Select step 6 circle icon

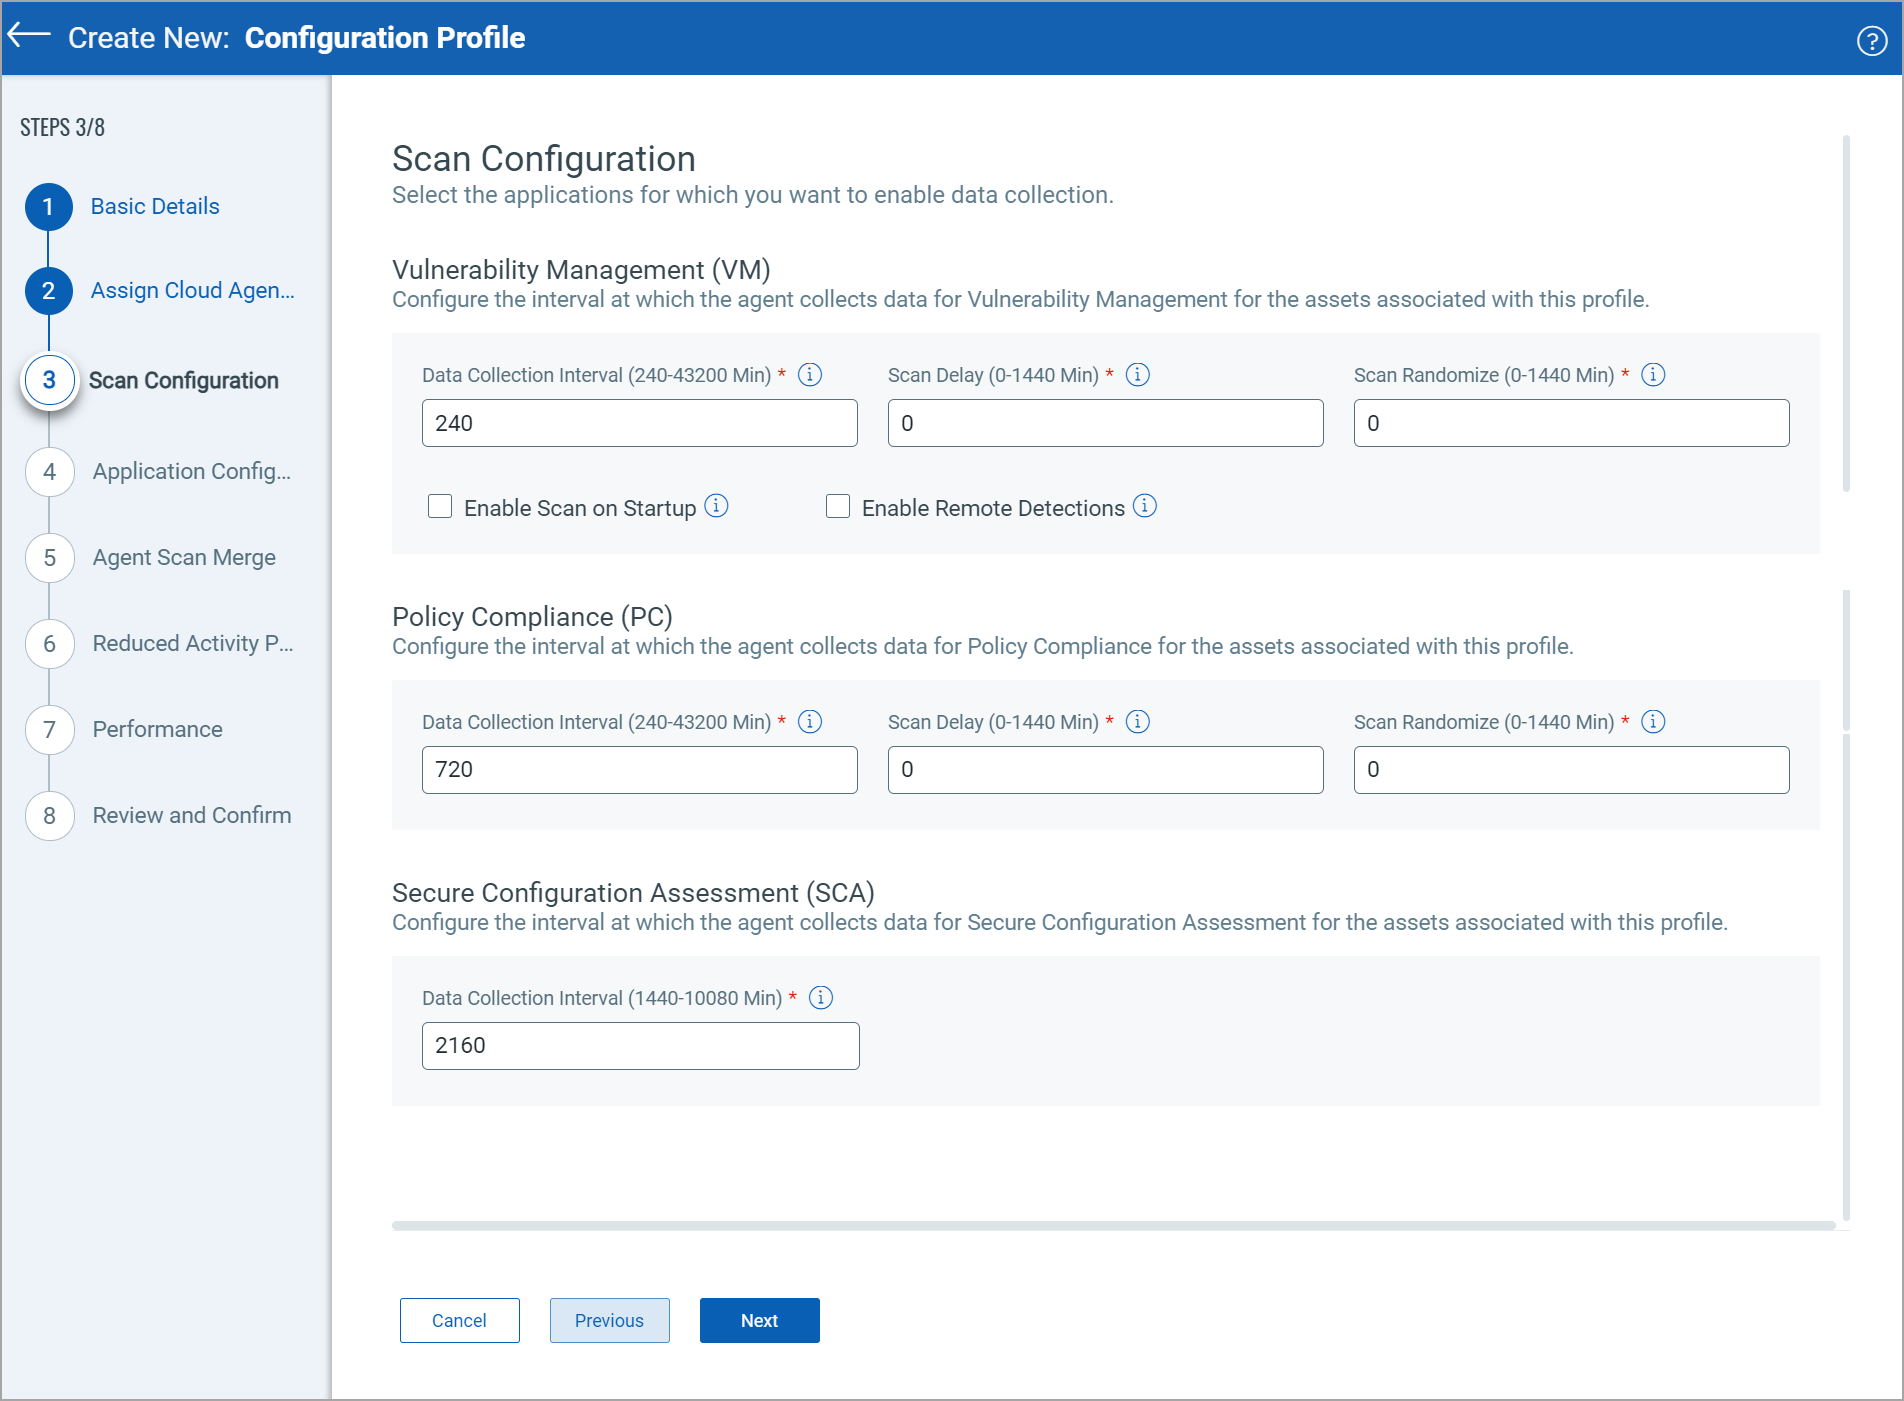coord(49,644)
